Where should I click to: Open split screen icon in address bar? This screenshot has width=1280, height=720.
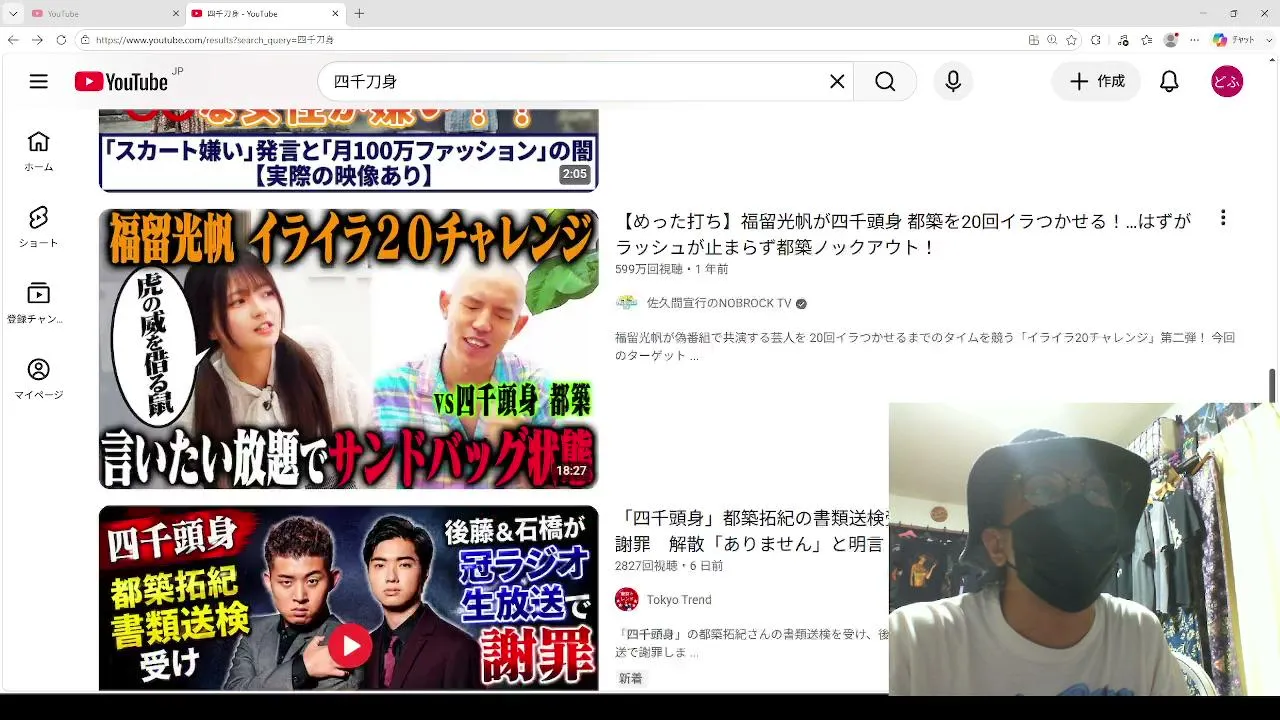click(x=1034, y=40)
